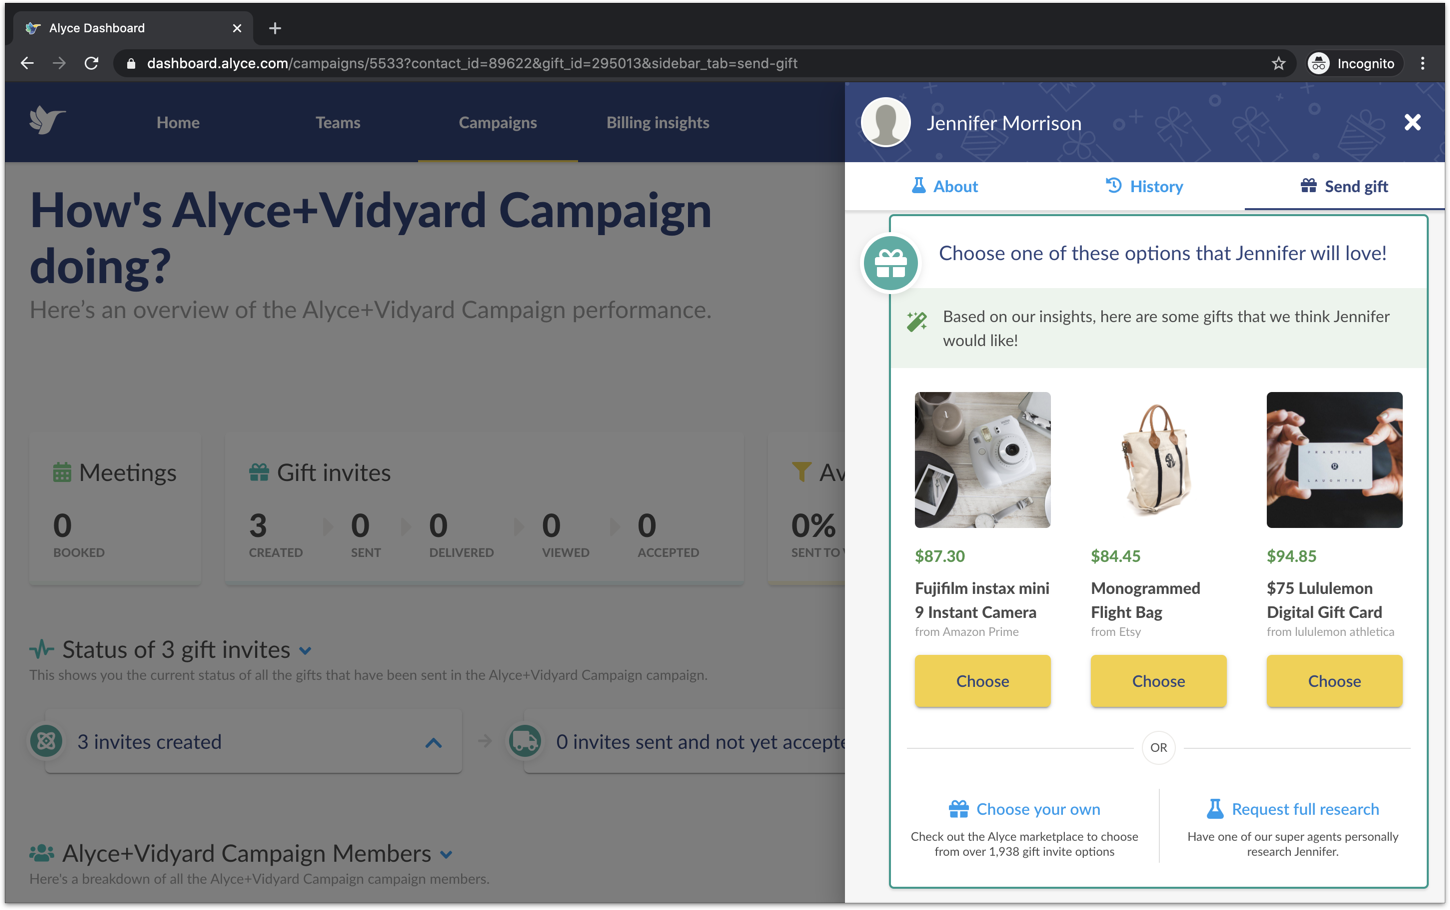Click the Incognito profile icon
Image resolution: width=1450 pixels, height=910 pixels.
(x=1319, y=63)
